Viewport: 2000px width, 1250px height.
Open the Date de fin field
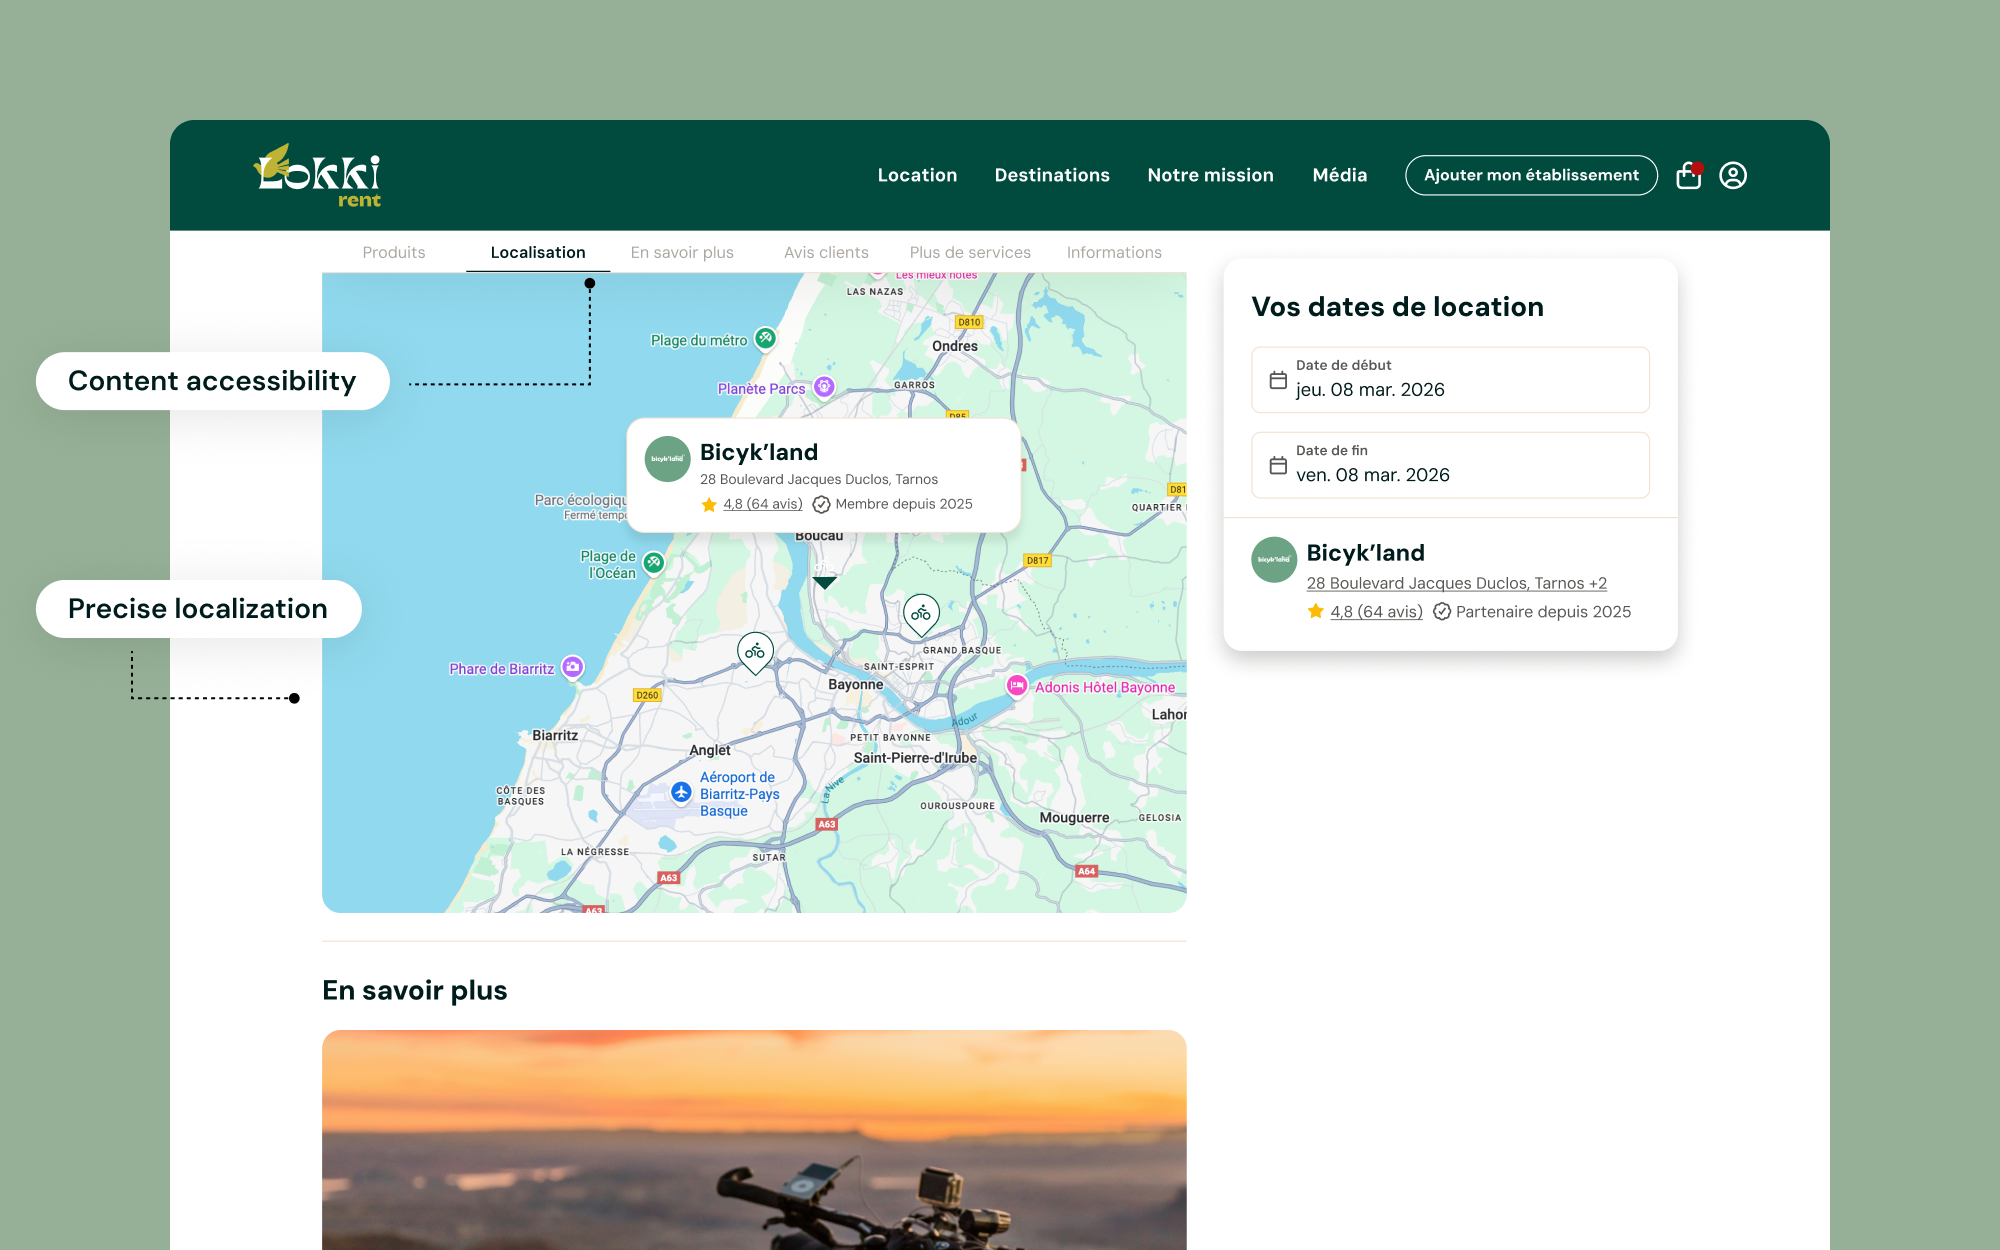click(1450, 465)
